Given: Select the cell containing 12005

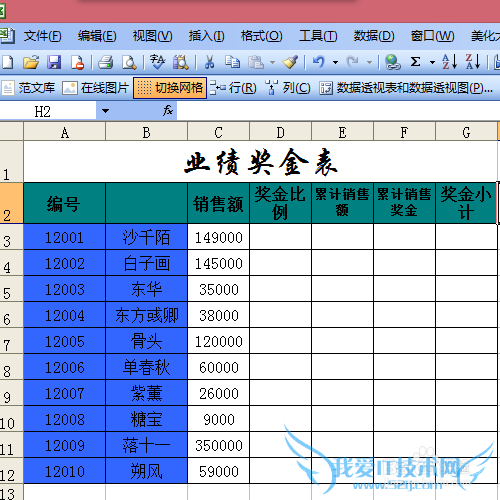Looking at the screenshot, I should pos(64,341).
